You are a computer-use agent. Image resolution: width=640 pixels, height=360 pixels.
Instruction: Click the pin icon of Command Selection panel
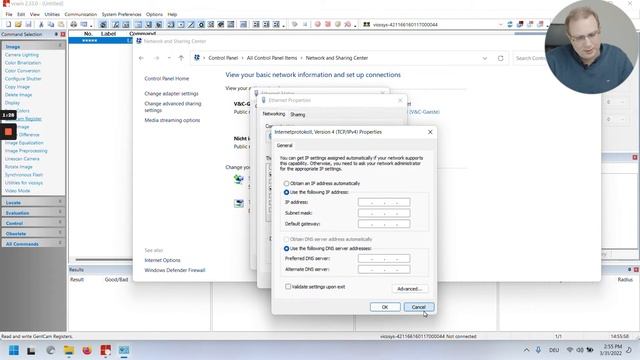click(x=56, y=34)
